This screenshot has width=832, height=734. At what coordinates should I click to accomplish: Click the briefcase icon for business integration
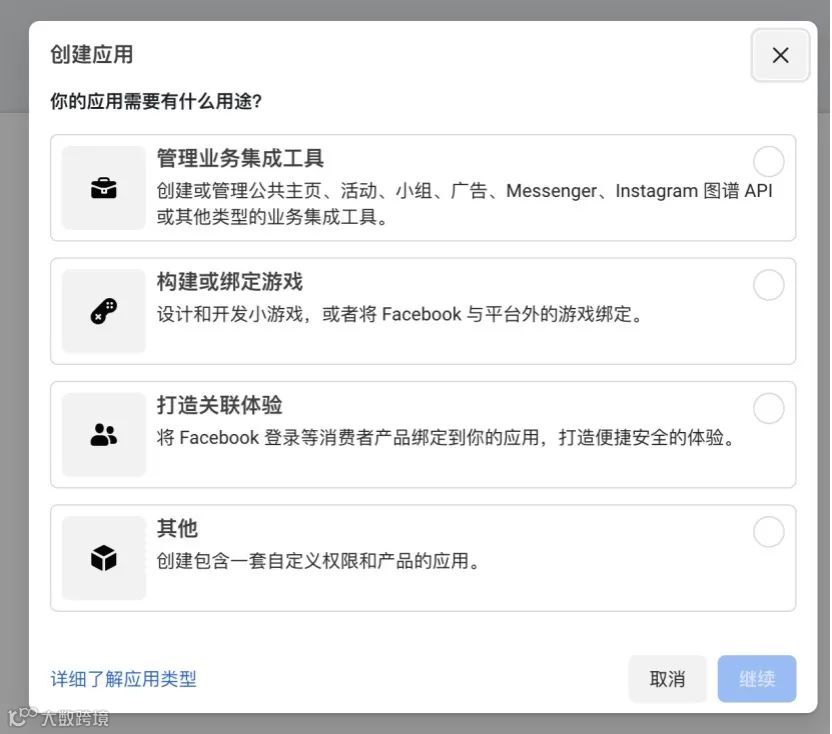104,188
